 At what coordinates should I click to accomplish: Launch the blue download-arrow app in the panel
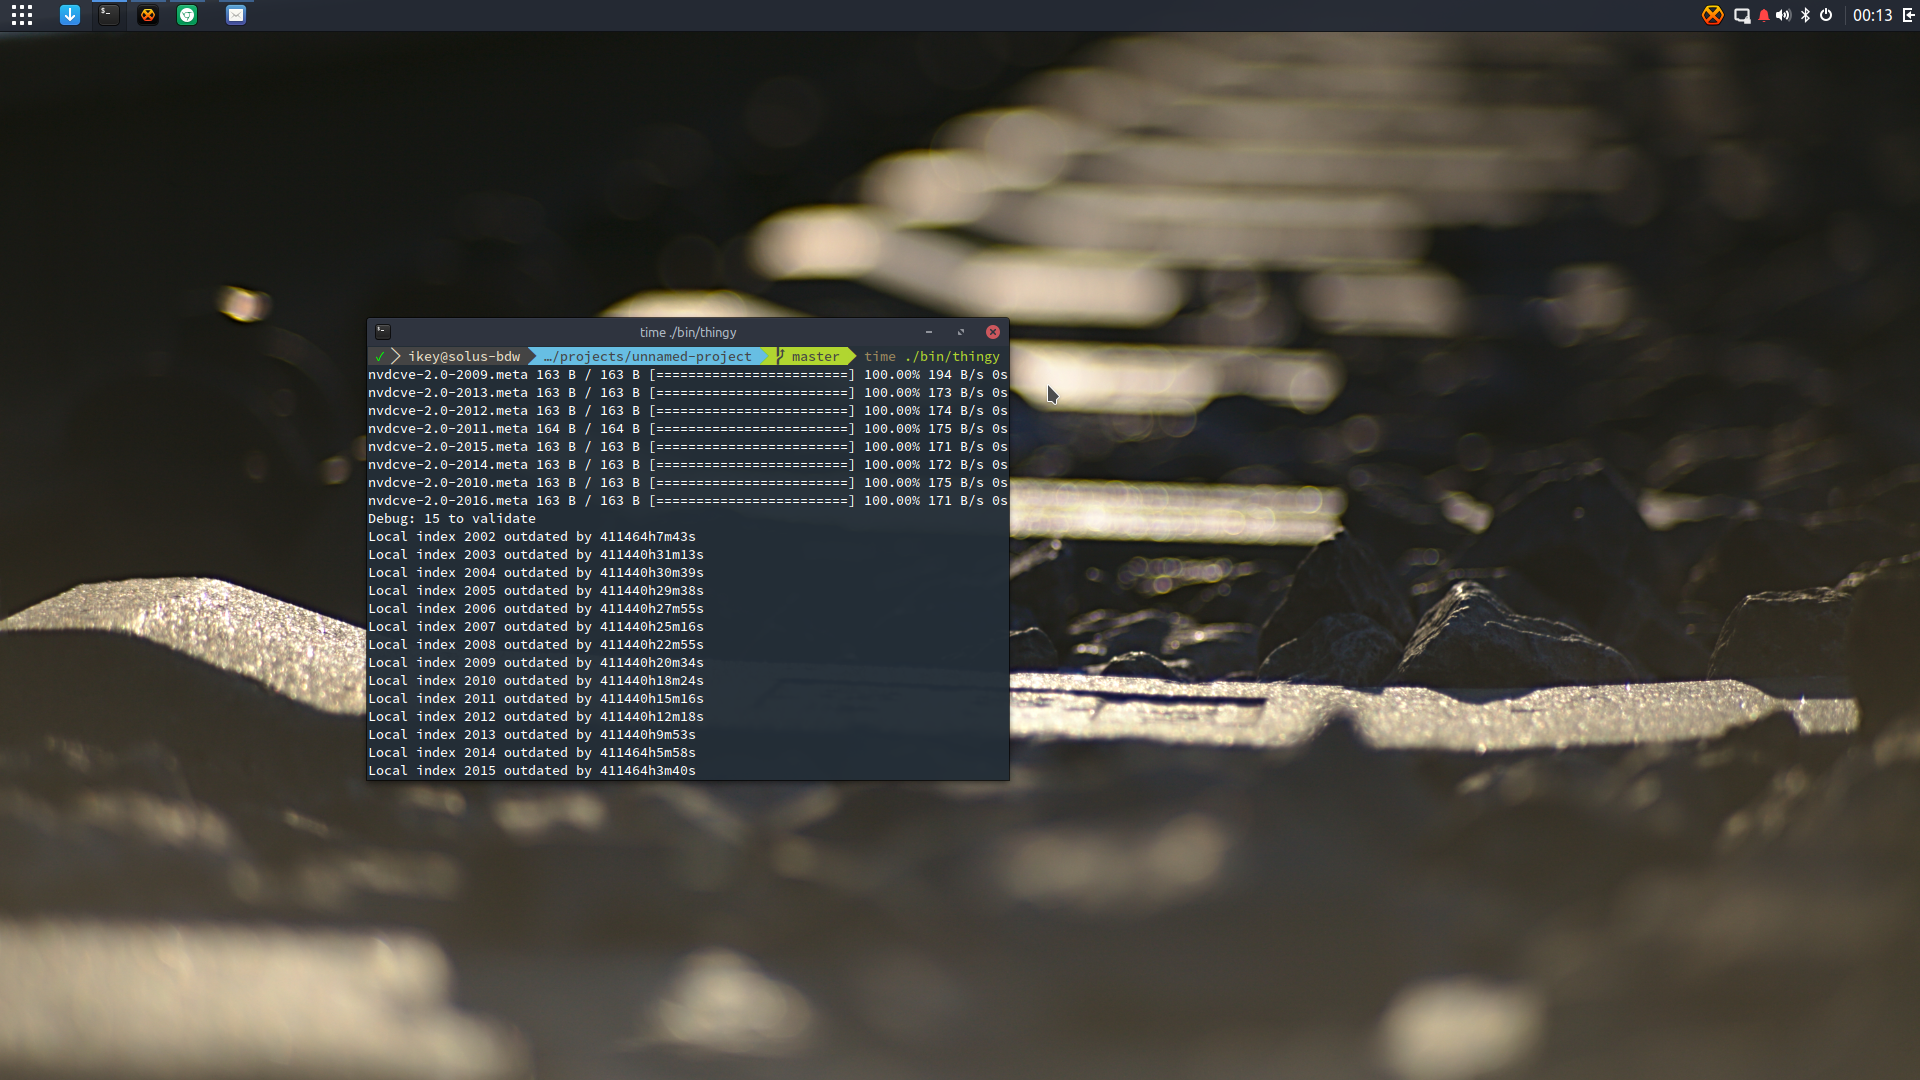(x=70, y=15)
